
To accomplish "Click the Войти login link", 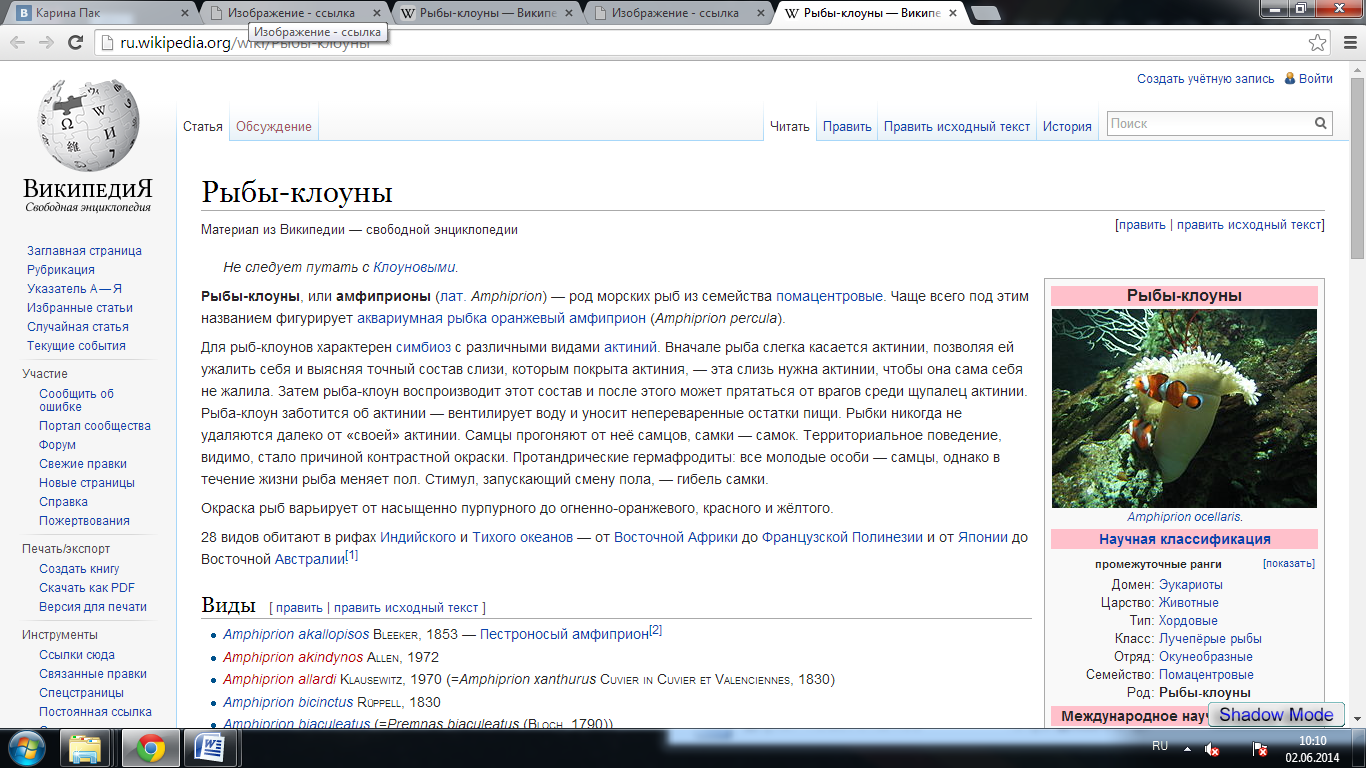I will (x=1316, y=79).
